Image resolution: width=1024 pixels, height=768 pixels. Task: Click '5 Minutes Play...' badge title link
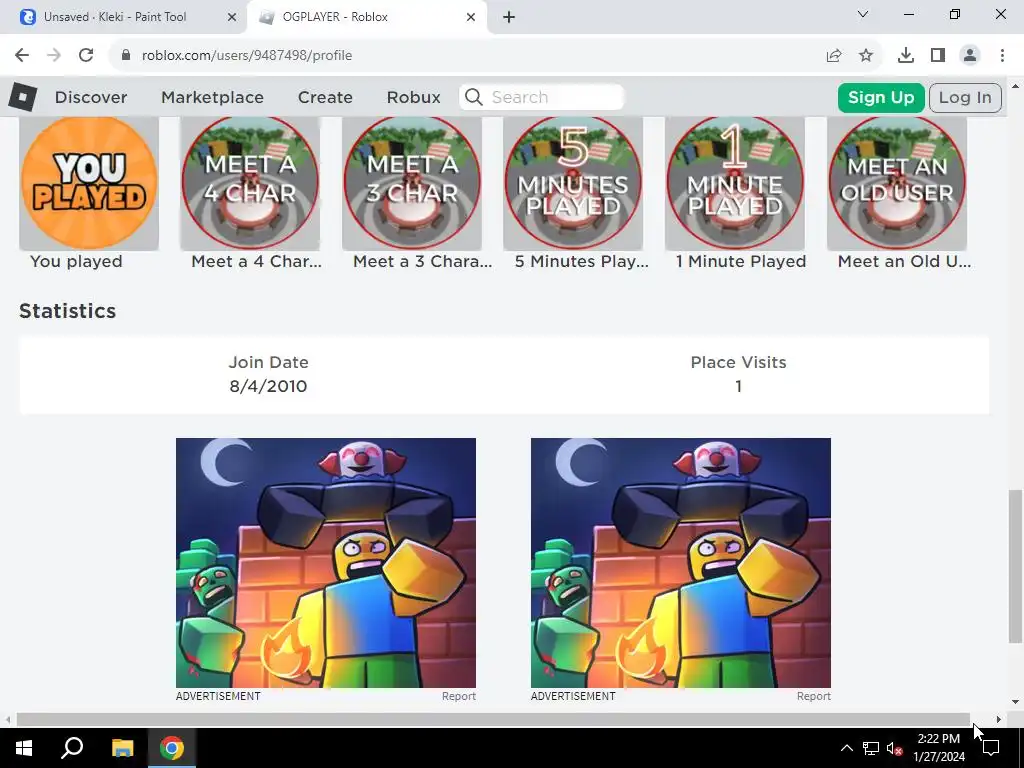coord(582,261)
